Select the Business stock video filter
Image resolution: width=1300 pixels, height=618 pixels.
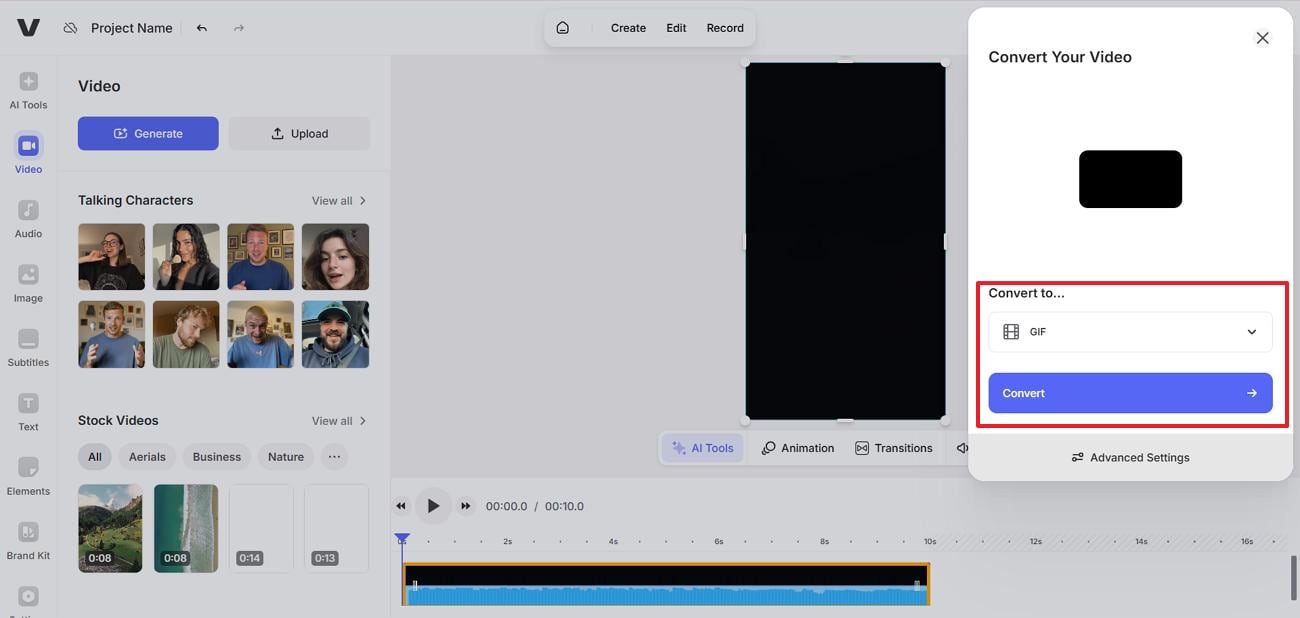pyautogui.click(x=216, y=456)
